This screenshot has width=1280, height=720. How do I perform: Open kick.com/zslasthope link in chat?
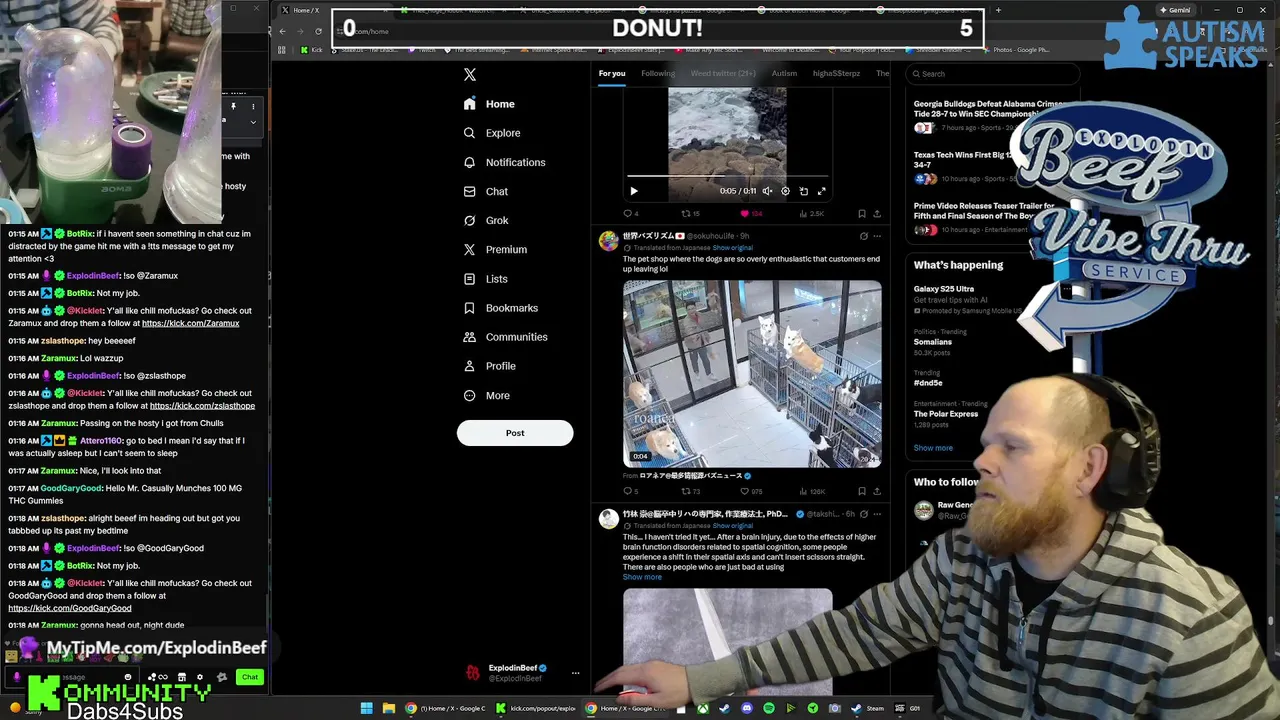click(202, 406)
